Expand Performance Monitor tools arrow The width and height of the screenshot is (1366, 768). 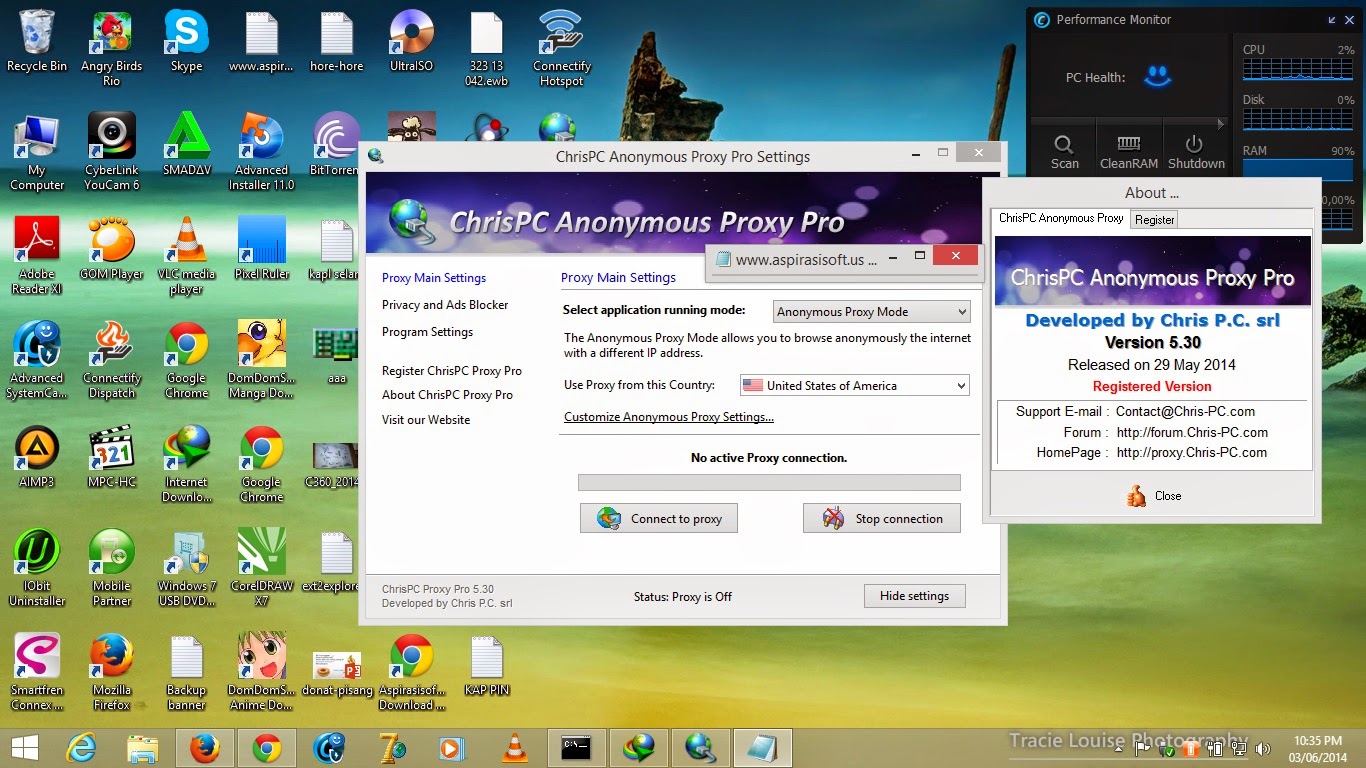pos(1220,124)
